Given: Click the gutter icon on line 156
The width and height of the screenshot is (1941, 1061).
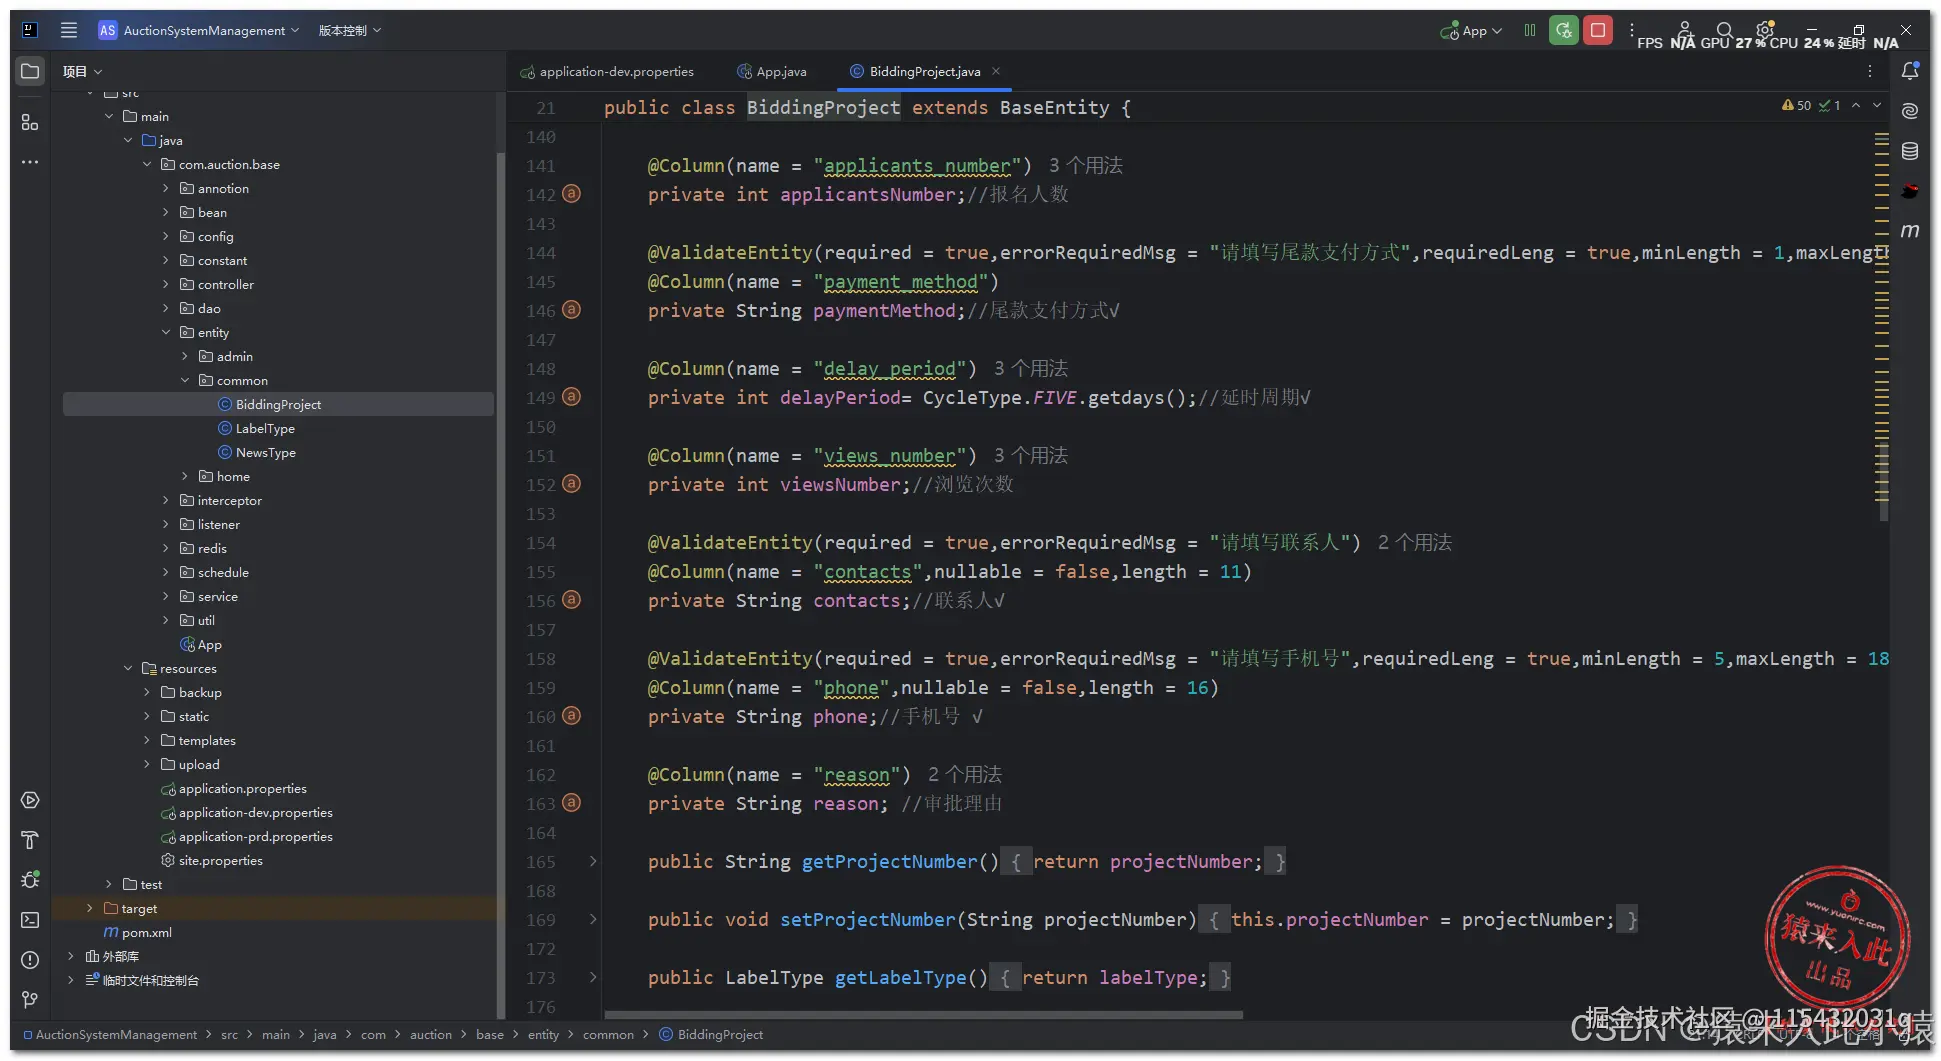Looking at the screenshot, I should pyautogui.click(x=571, y=600).
